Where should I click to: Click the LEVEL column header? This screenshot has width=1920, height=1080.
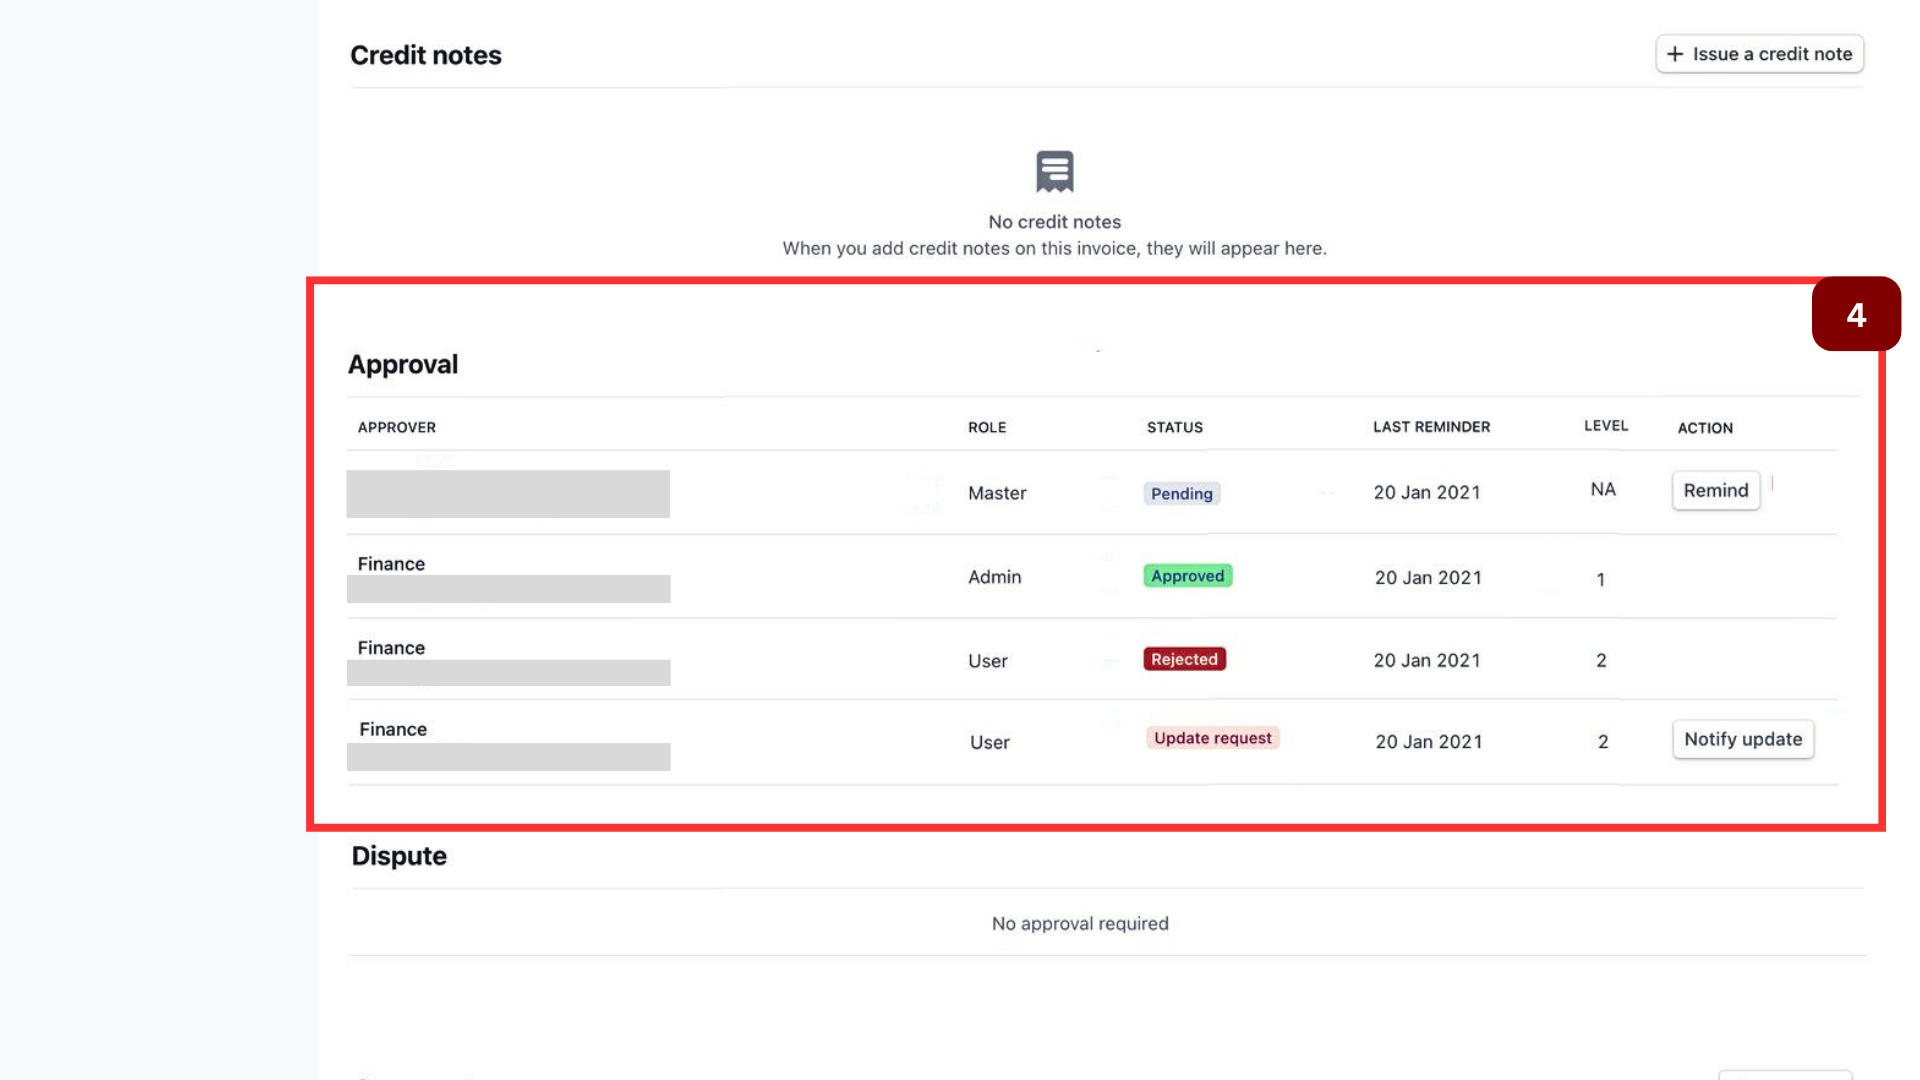1605,426
